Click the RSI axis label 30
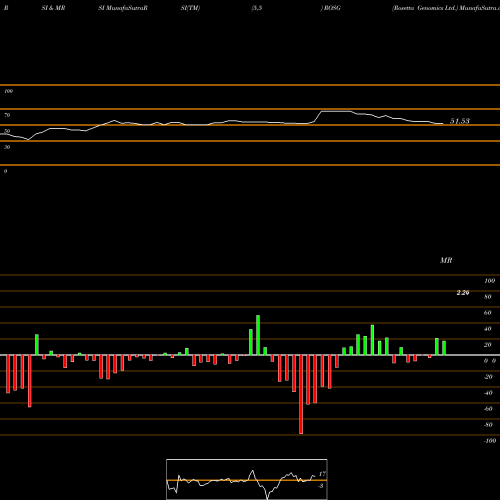The image size is (500, 500). click(x=7, y=147)
